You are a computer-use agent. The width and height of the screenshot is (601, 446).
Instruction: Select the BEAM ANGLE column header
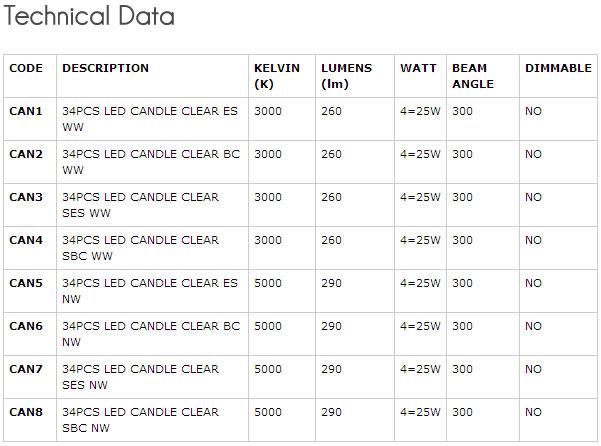[473, 76]
